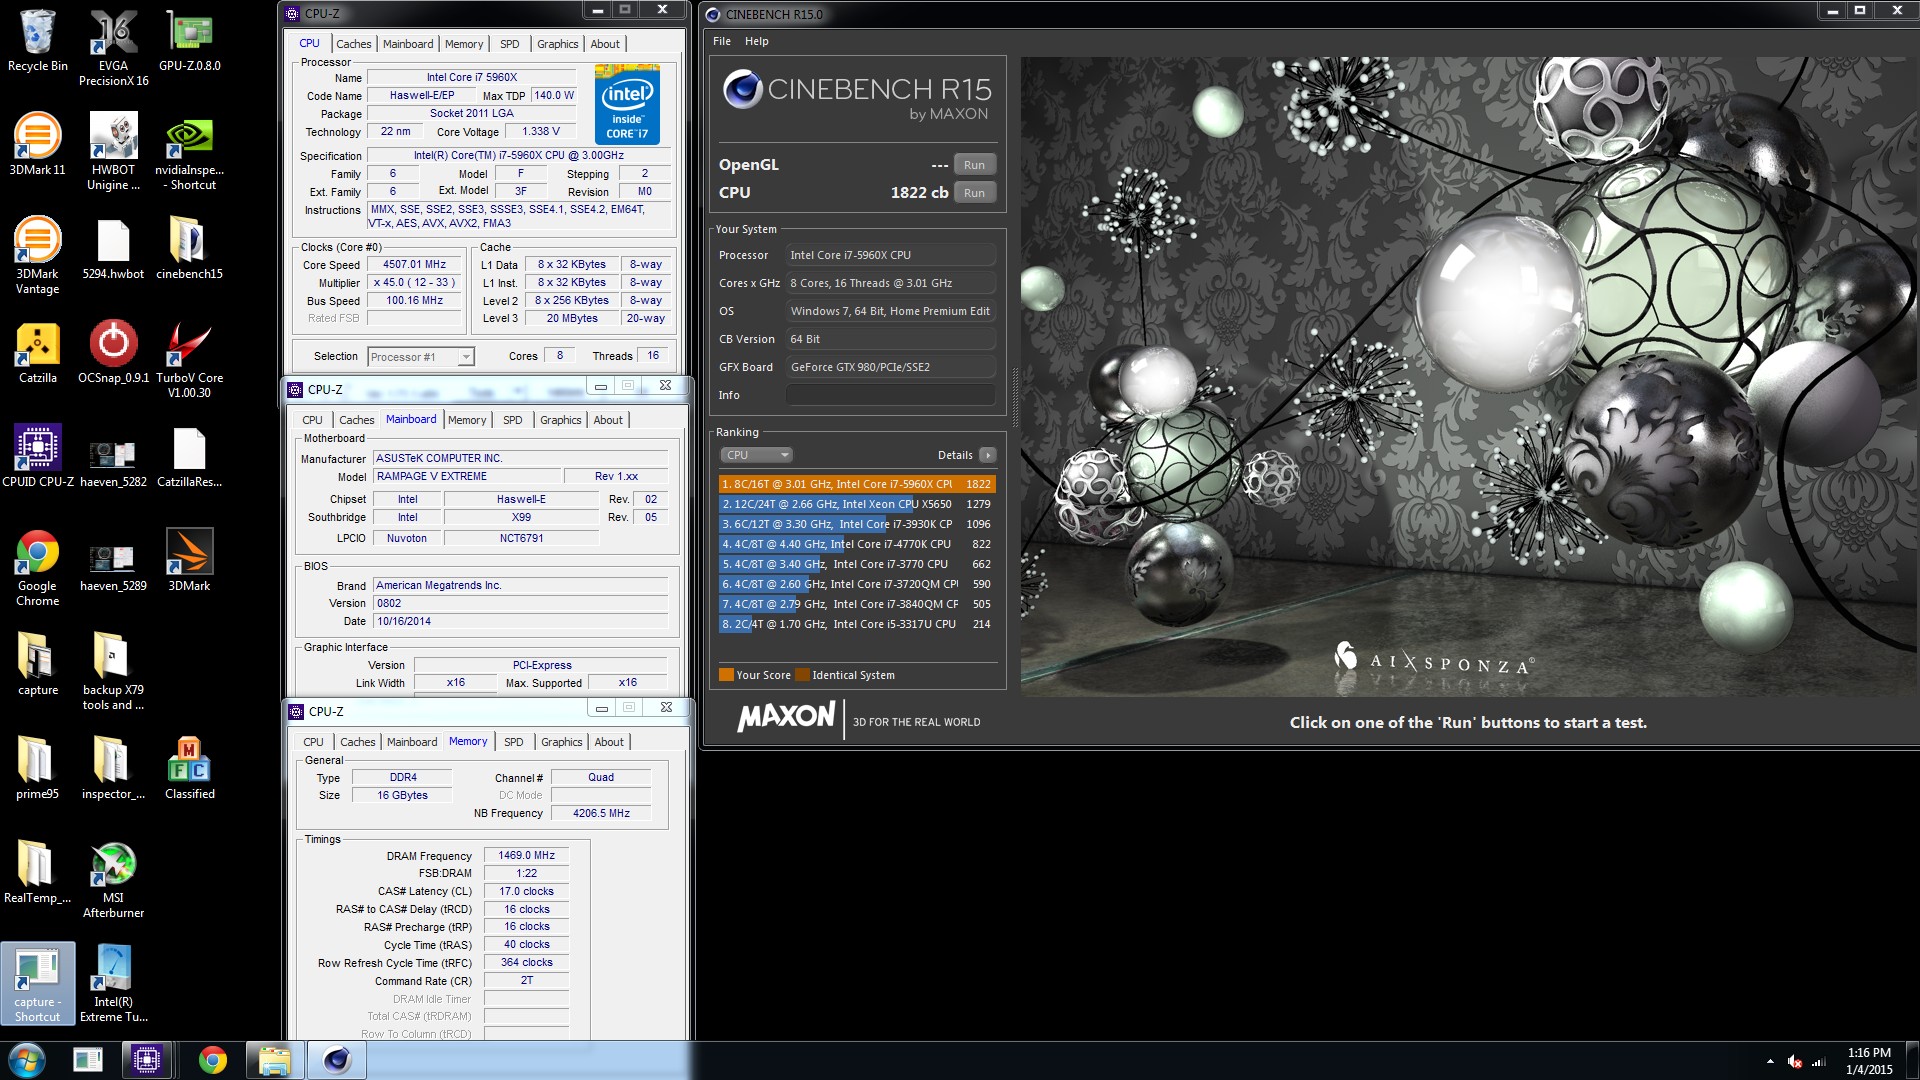The width and height of the screenshot is (1920, 1080).
Task: Open the volume icon in system tray
Action: [1795, 1061]
